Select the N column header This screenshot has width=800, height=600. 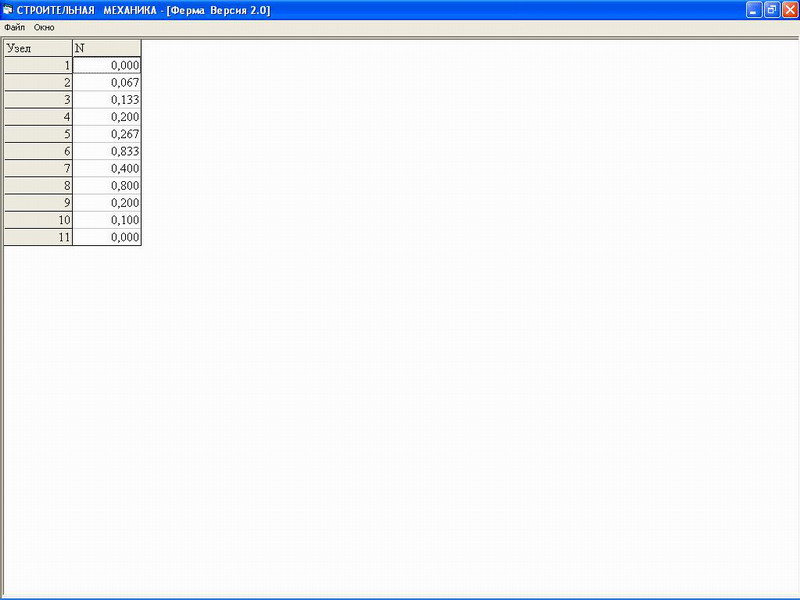click(107, 48)
